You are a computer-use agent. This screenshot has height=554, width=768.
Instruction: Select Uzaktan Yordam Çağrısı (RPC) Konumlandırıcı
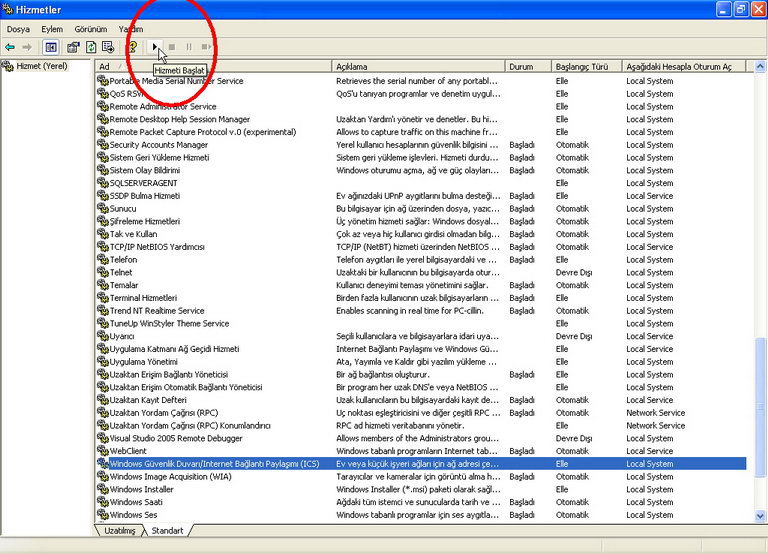pos(421,425)
